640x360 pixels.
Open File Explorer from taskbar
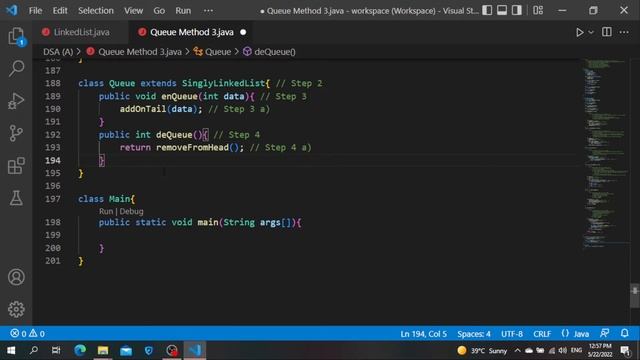point(103,351)
